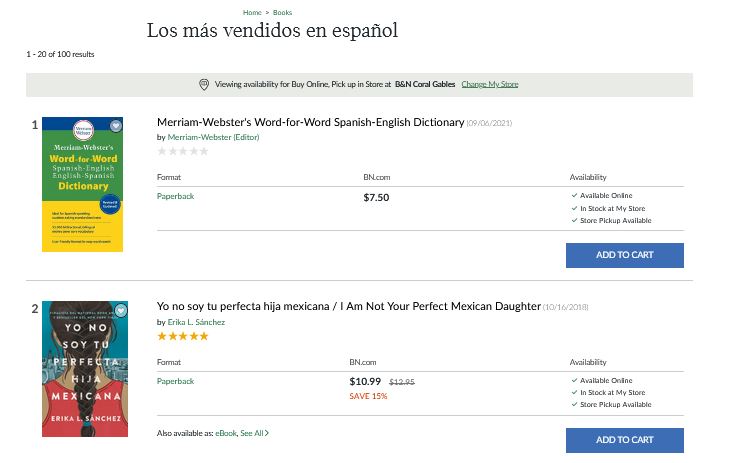744x463 pixels.
Task: Open the Books breadcrumb link
Action: click(x=282, y=12)
